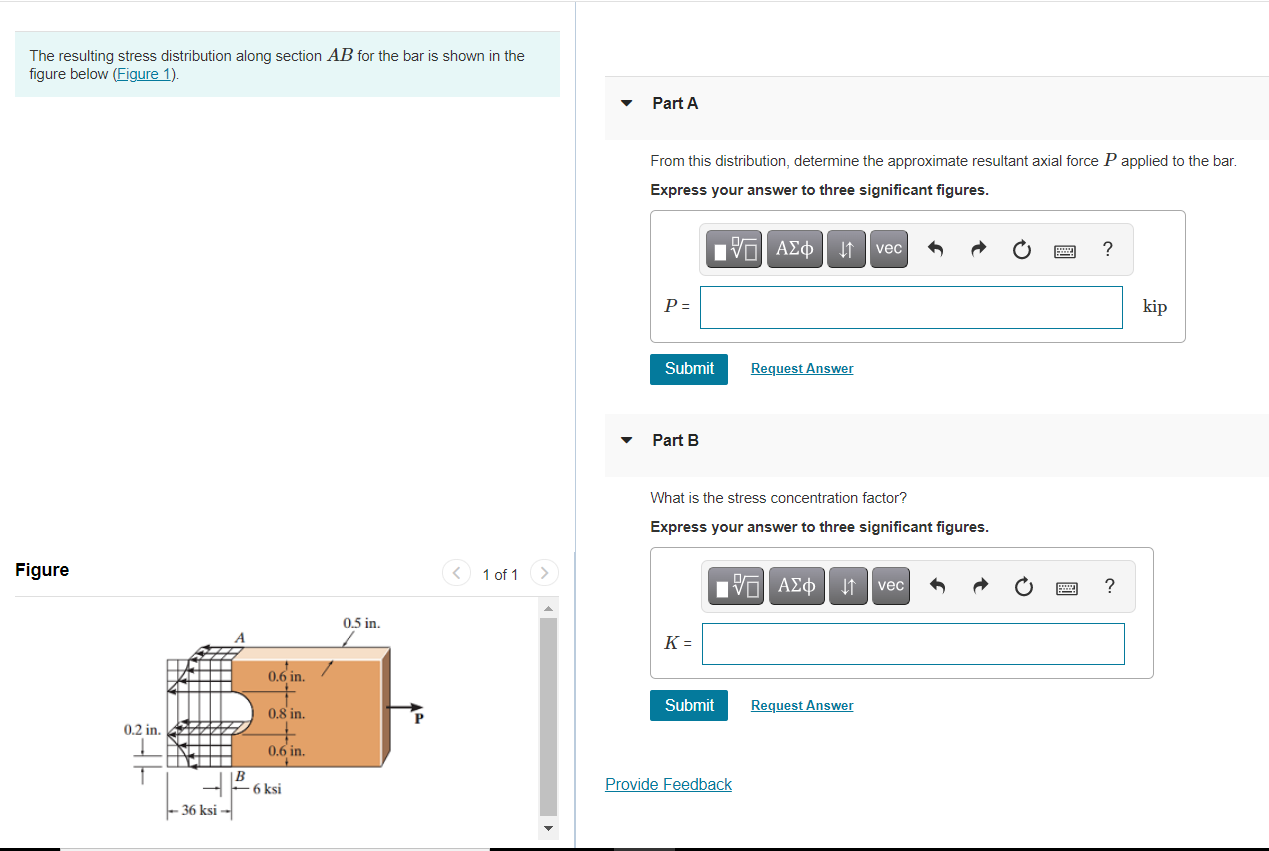Redo last entry in Part B
This screenshot has height=851, width=1269.
980,587
